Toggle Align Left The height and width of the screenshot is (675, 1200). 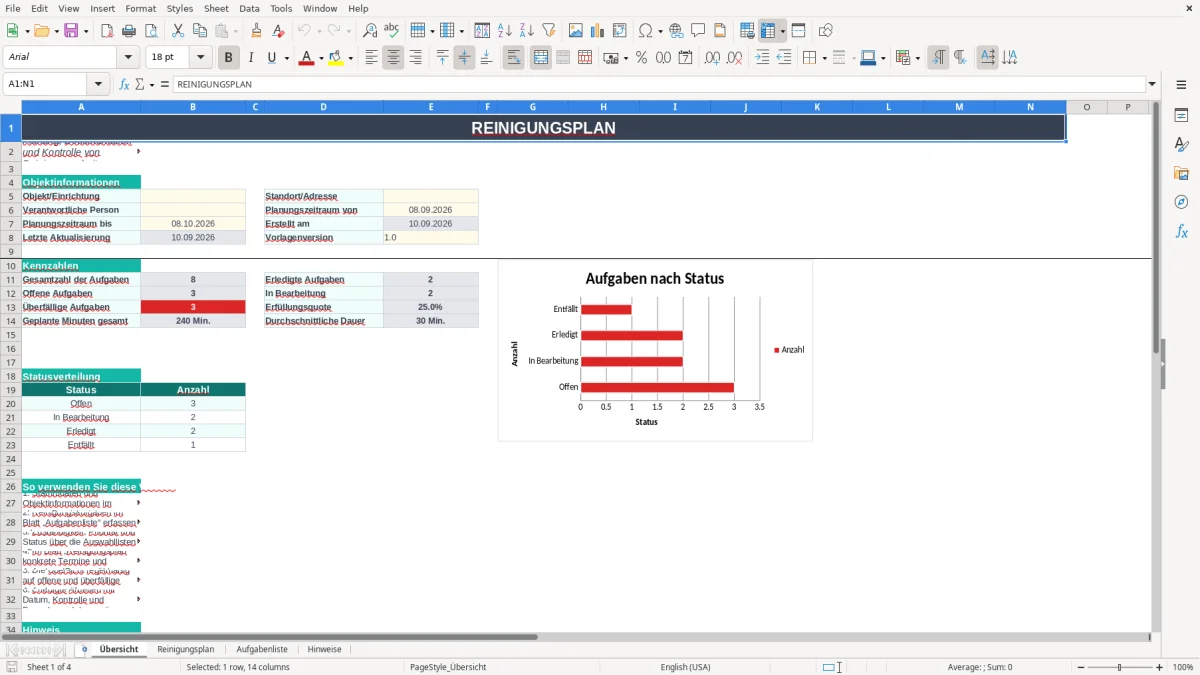[x=371, y=58]
